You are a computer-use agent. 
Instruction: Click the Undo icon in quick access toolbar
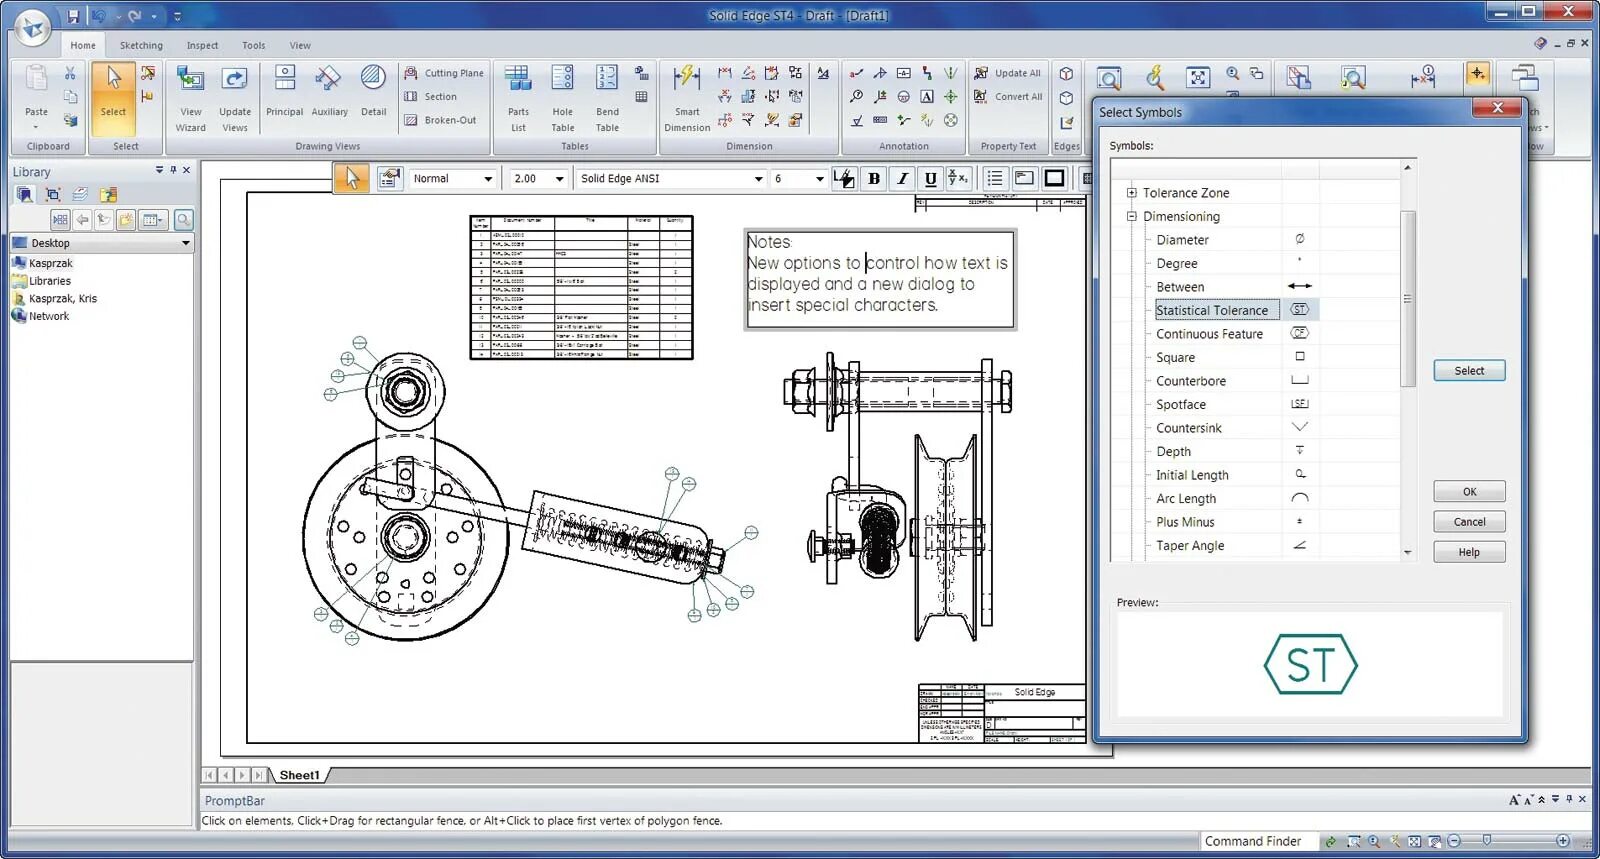[99, 16]
